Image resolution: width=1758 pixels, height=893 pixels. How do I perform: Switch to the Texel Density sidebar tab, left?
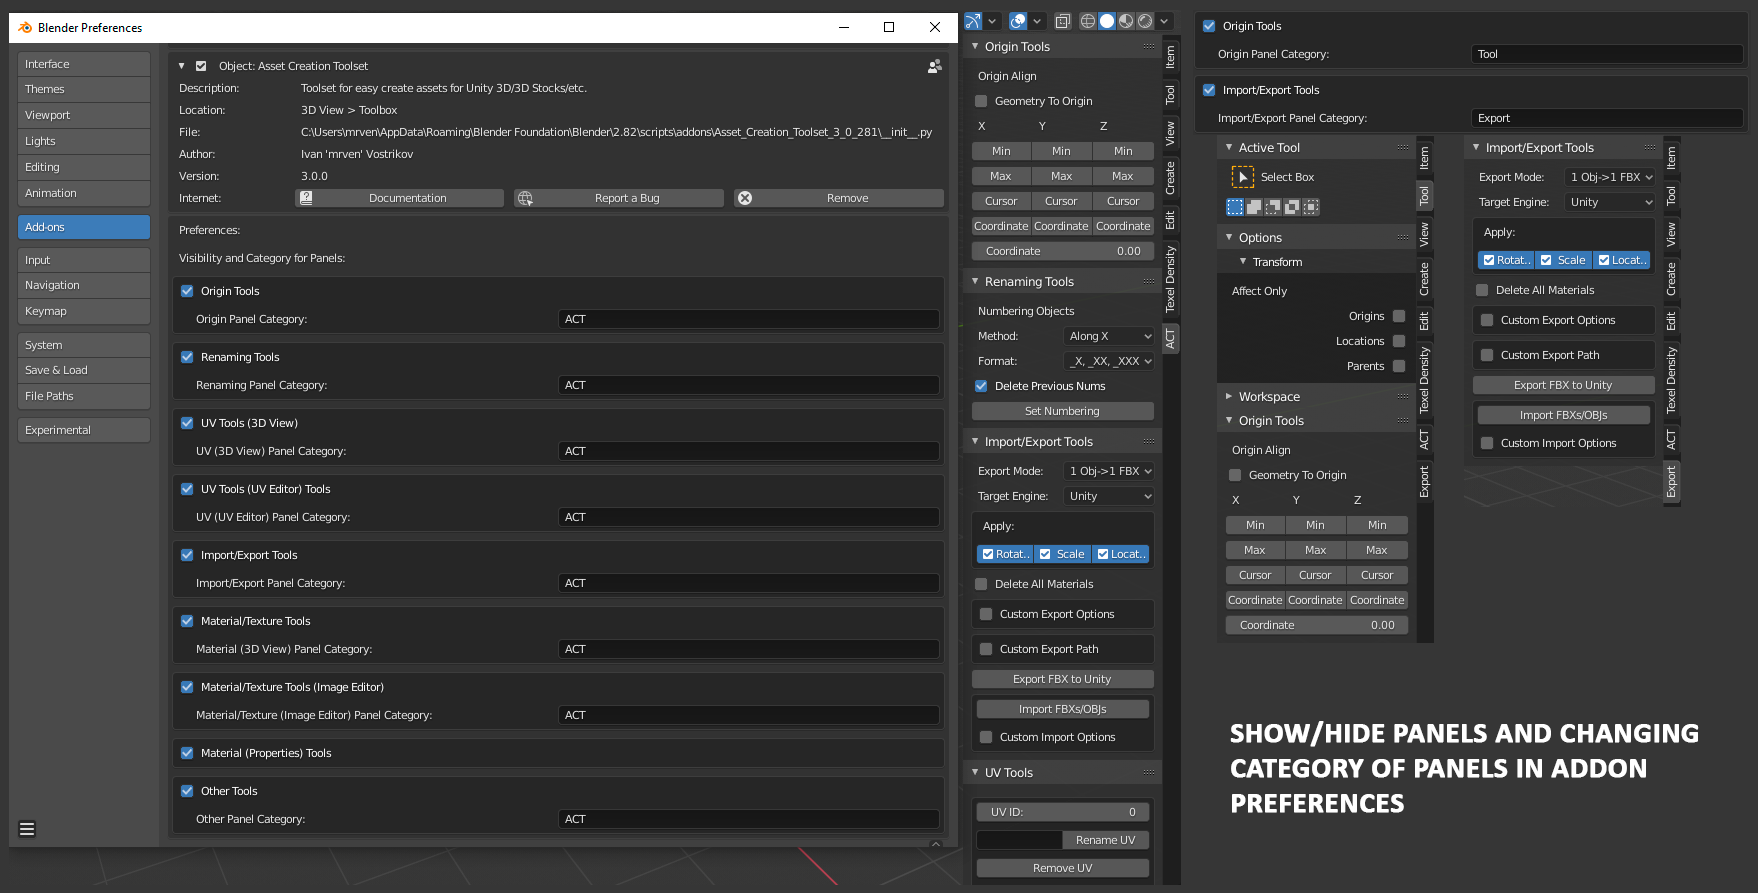click(x=1170, y=279)
